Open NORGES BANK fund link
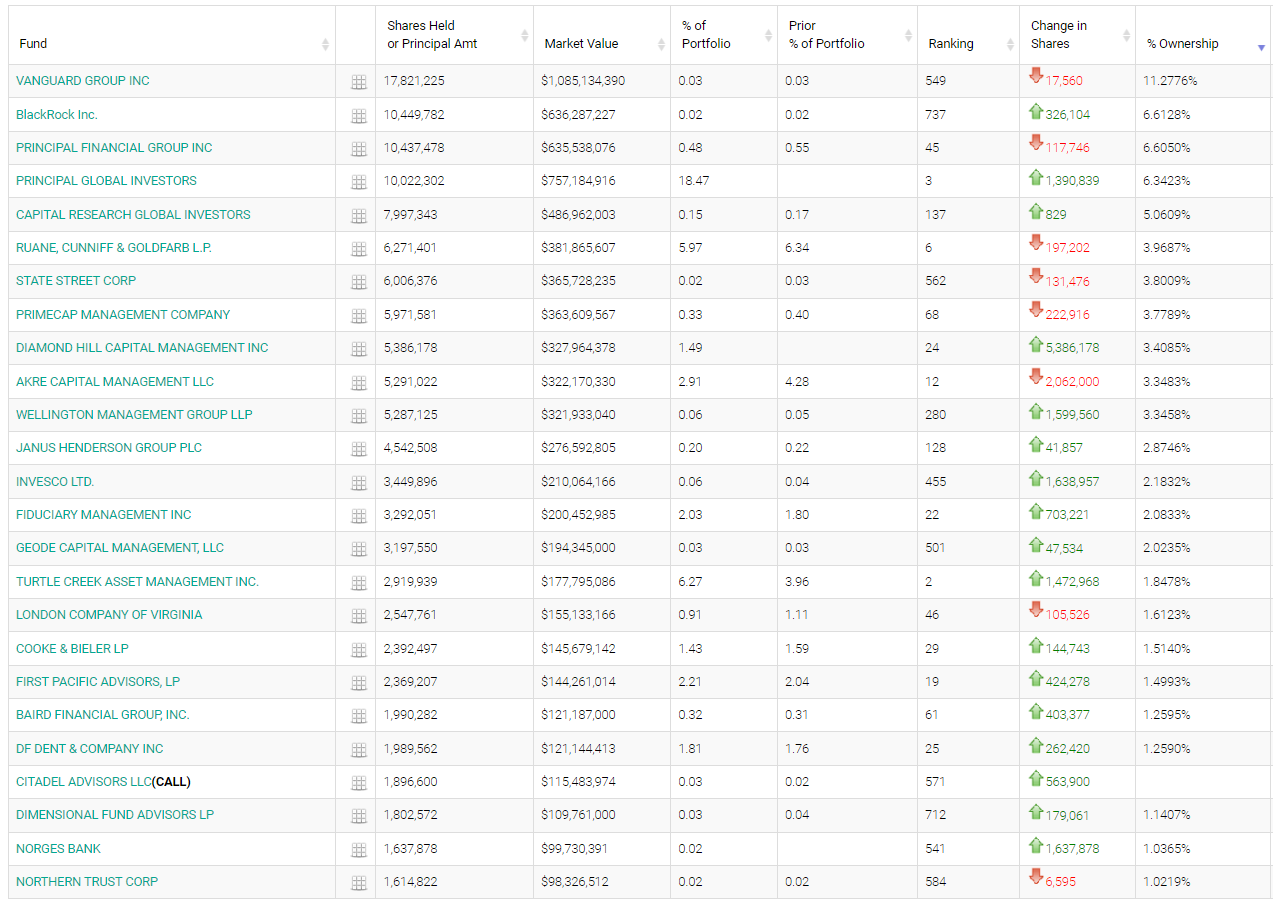1273x903 pixels. (x=58, y=849)
